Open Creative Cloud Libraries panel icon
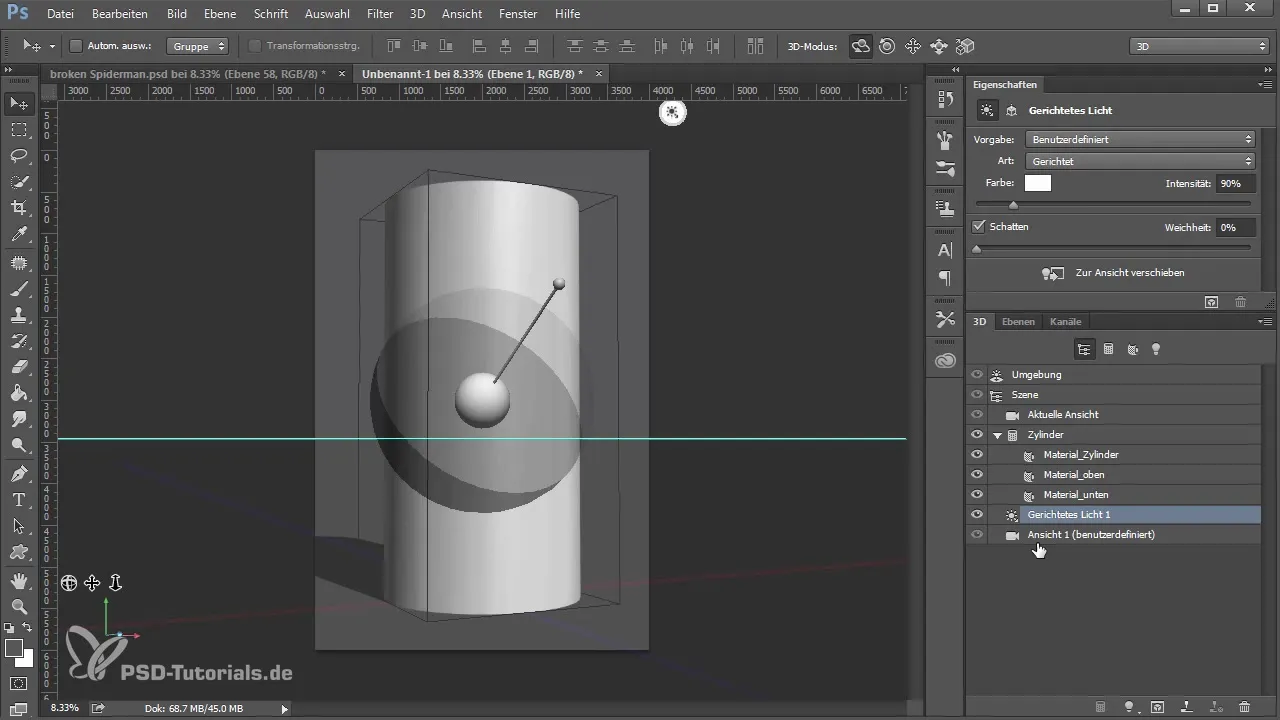Image resolution: width=1280 pixels, height=720 pixels. pyautogui.click(x=945, y=360)
